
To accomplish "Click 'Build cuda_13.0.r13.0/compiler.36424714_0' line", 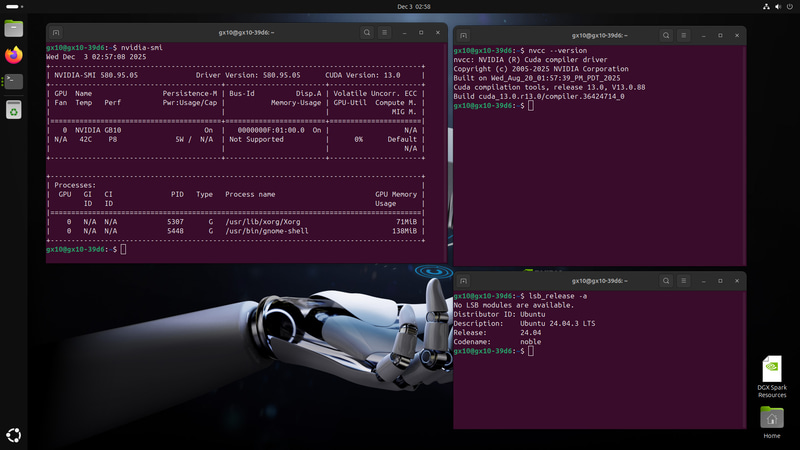I will 539,96.
